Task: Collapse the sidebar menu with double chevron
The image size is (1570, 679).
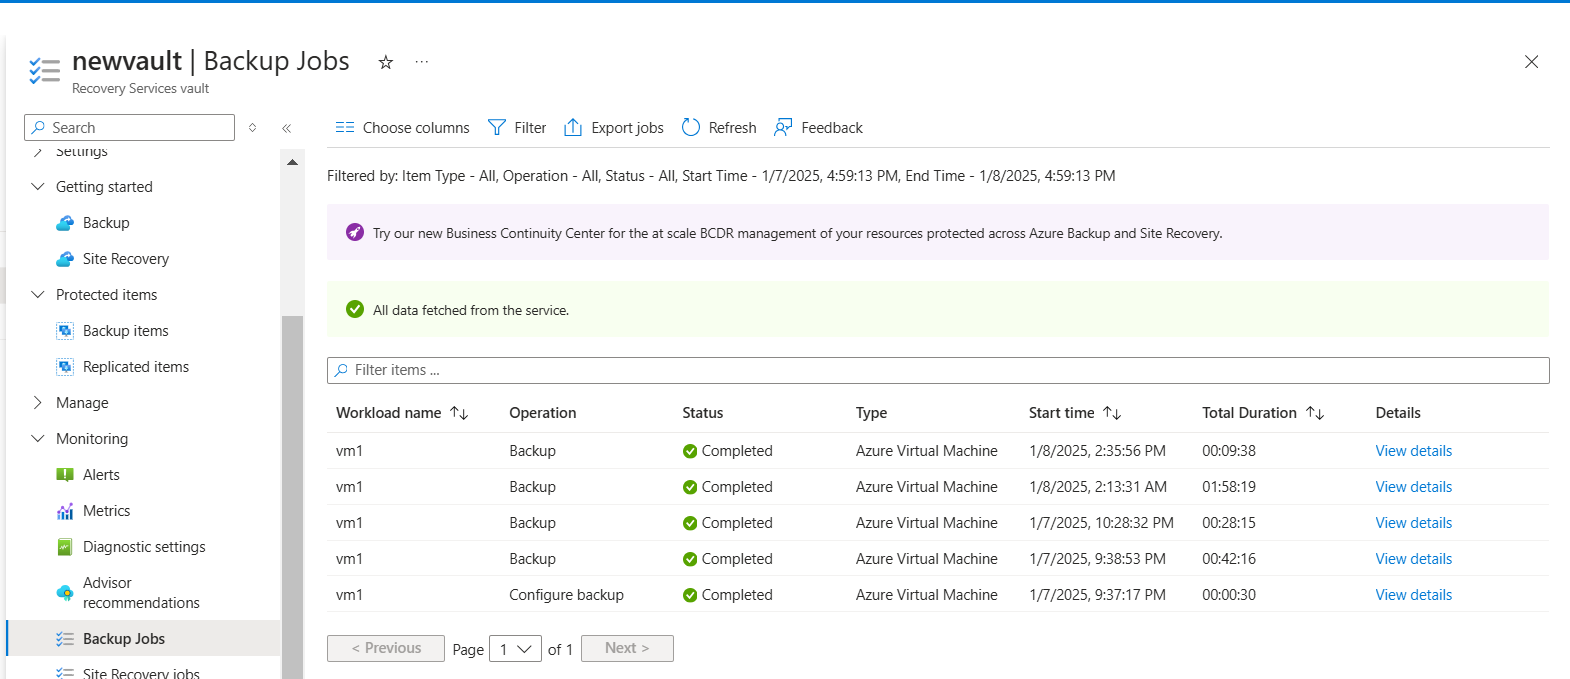Action: tap(287, 128)
